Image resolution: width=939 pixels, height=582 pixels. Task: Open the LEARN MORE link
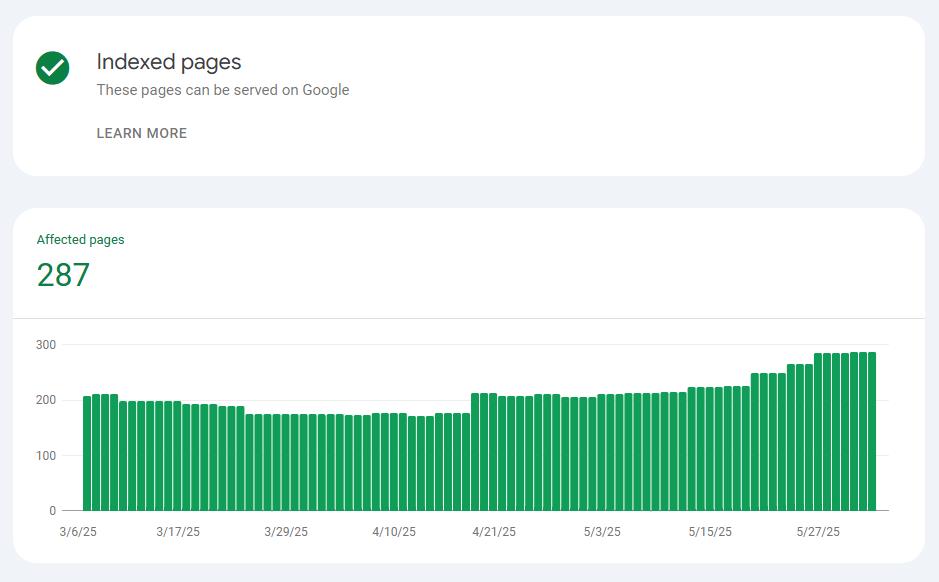pyautogui.click(x=142, y=133)
